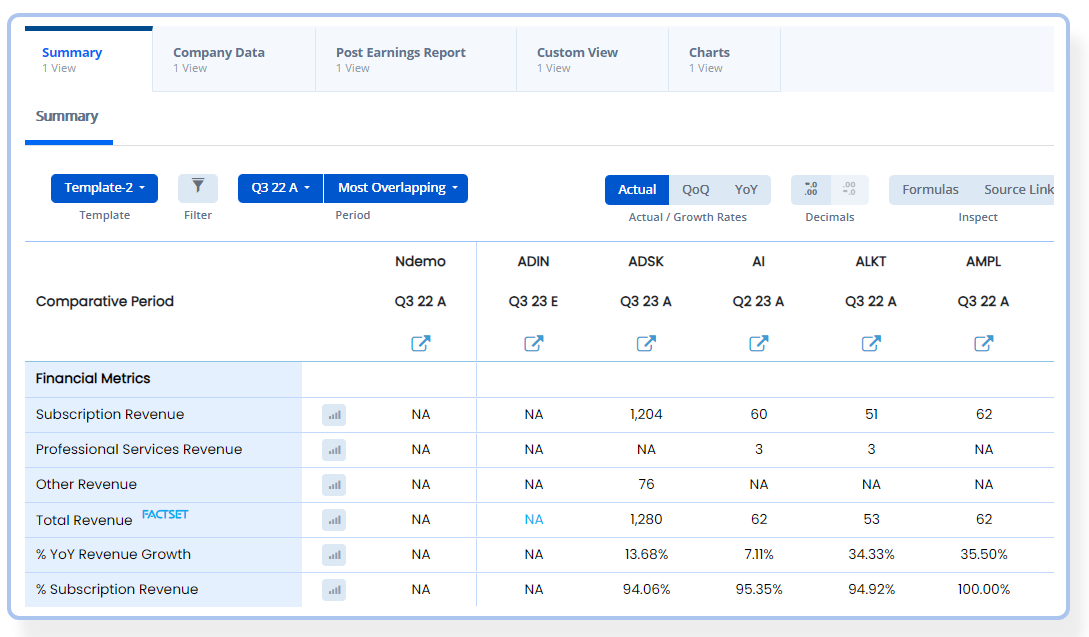Chart icon for % YoY Revenue Growth row
Image resolution: width=1089 pixels, height=637 pixels.
334,555
